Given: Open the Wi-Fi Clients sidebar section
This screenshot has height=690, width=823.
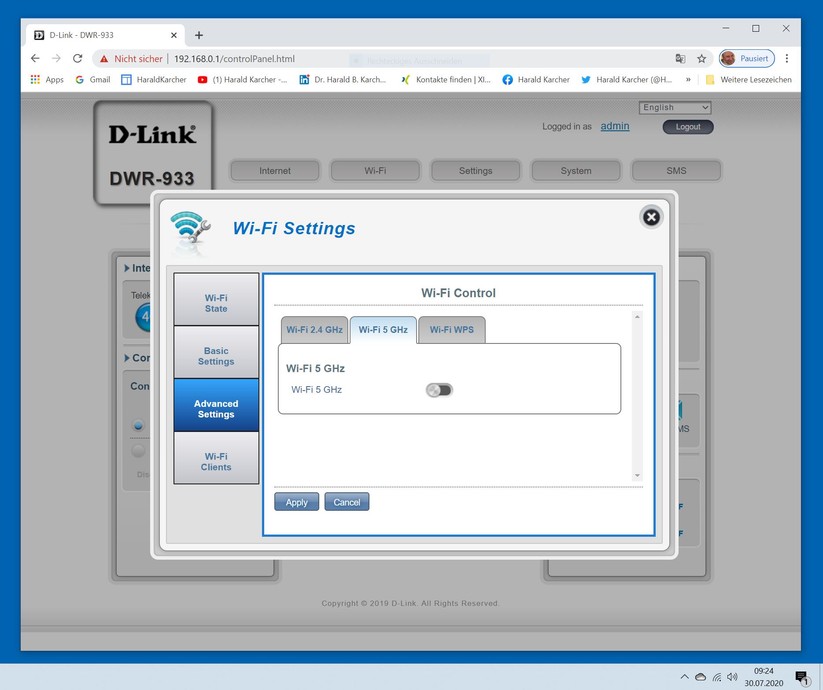Looking at the screenshot, I should coord(216,462).
